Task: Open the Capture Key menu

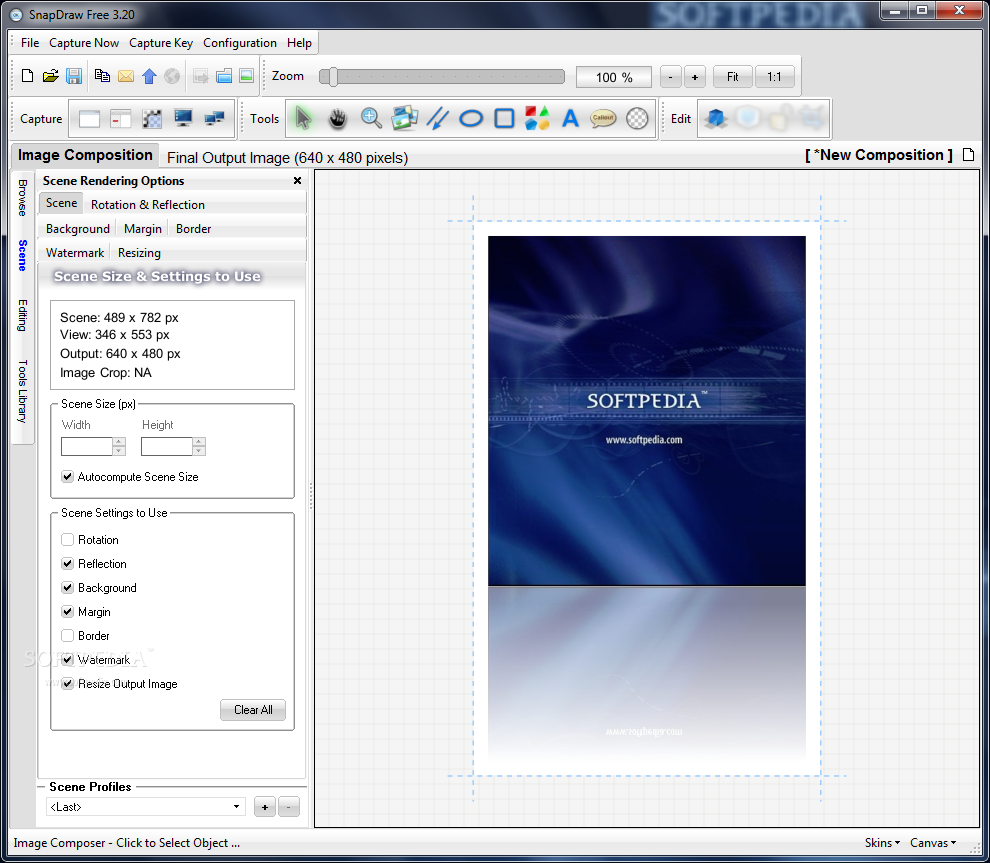Action: point(161,43)
